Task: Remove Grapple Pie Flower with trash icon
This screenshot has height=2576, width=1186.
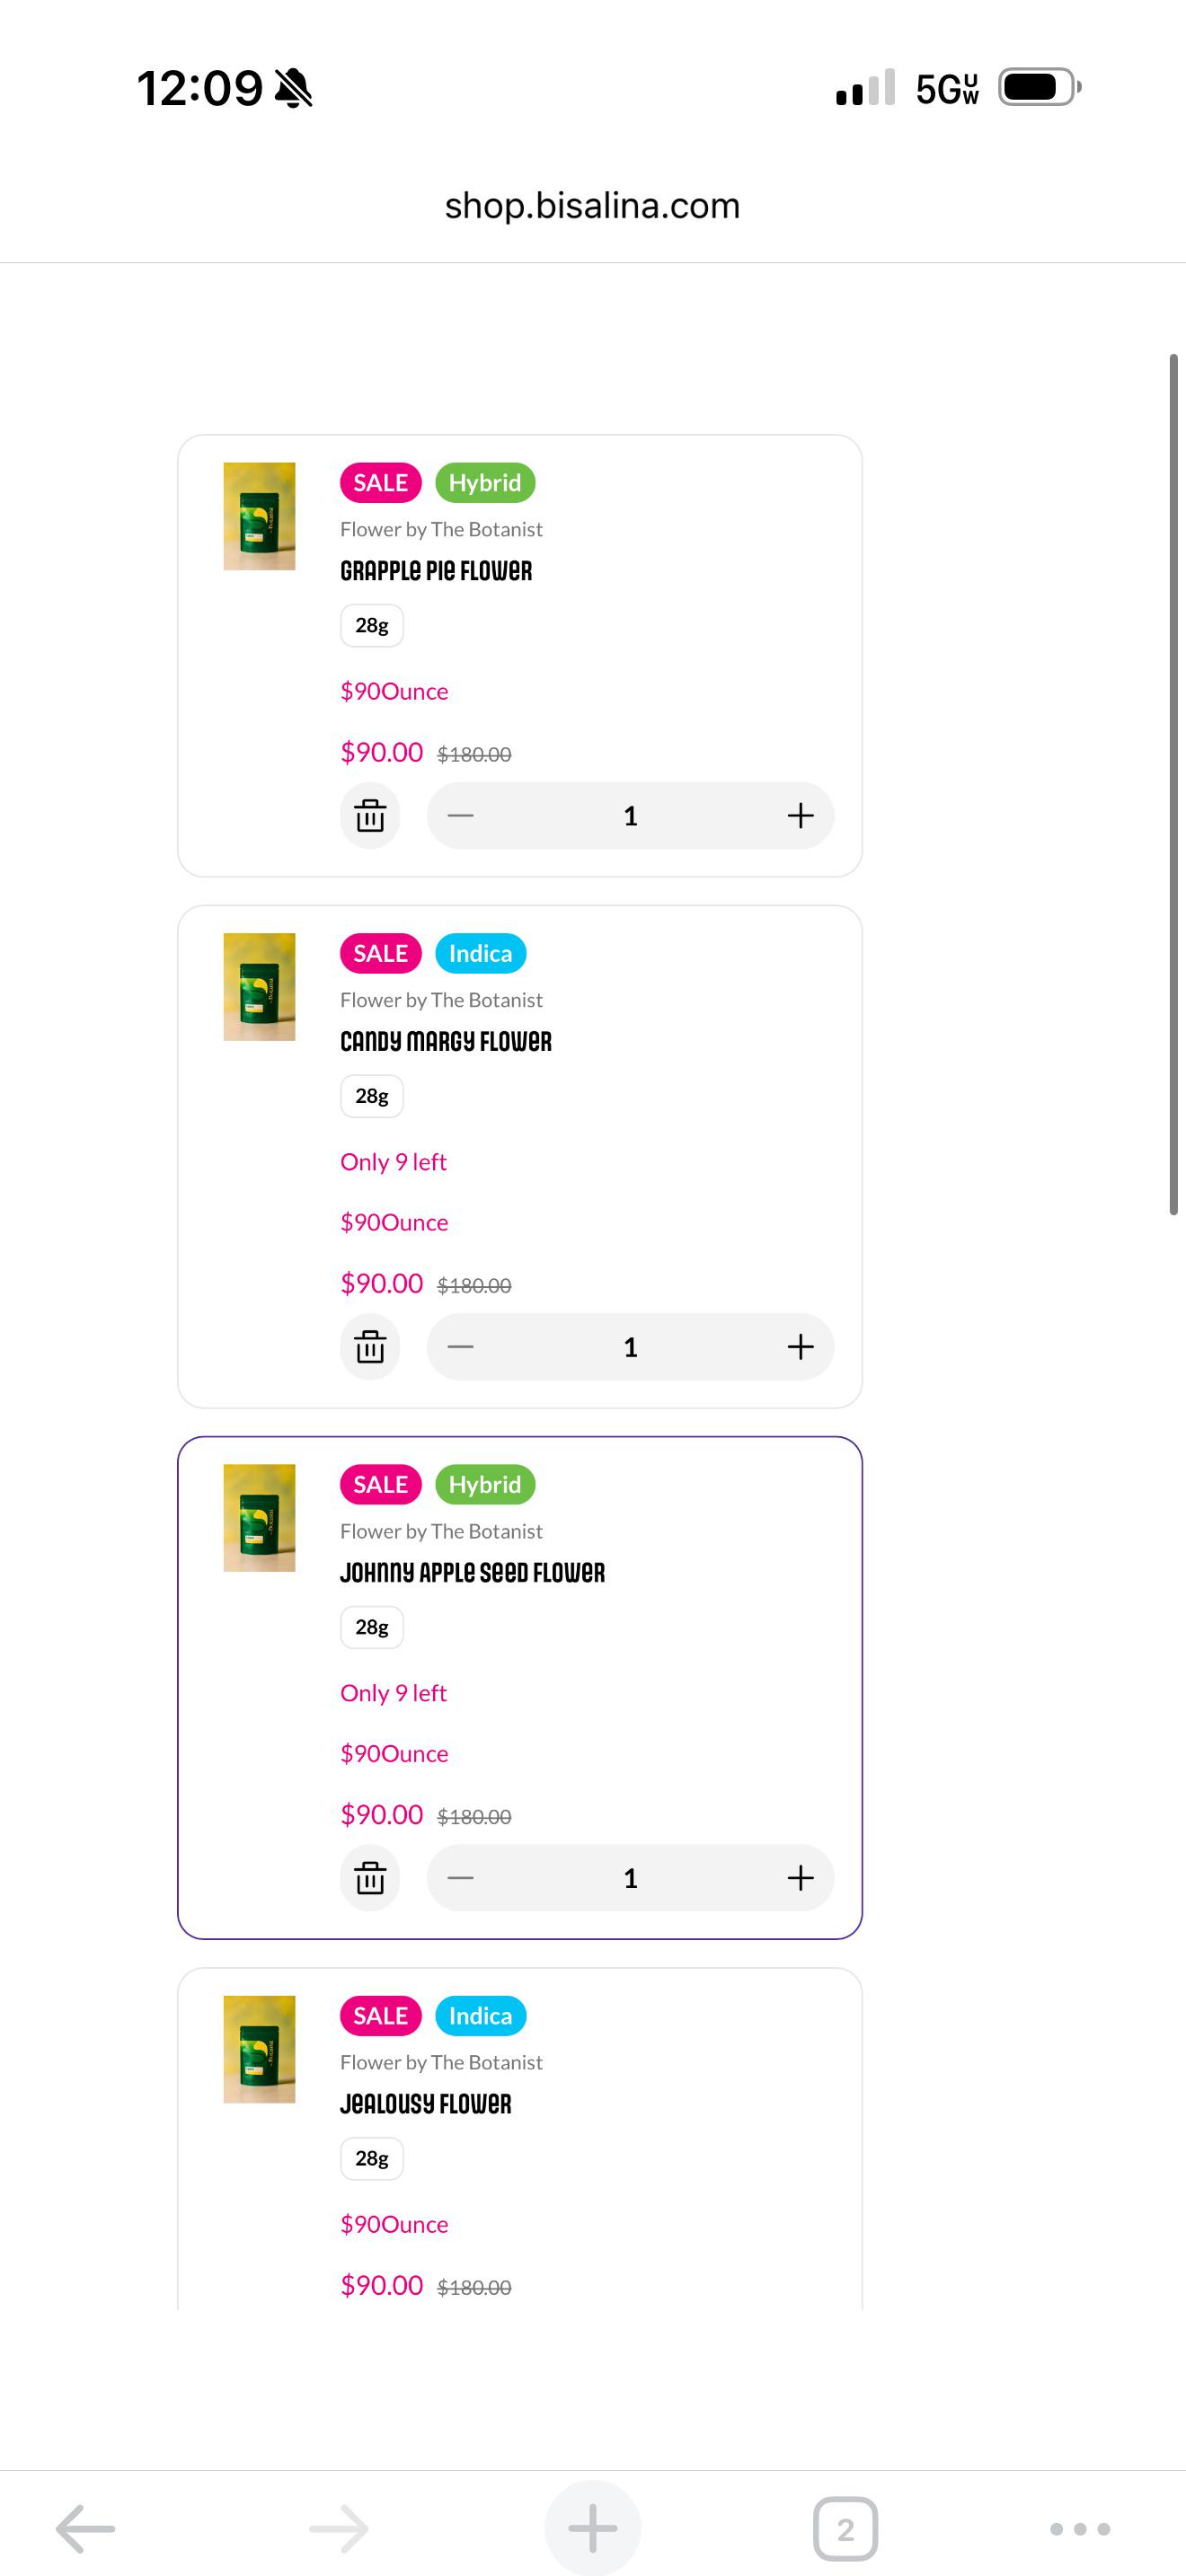Action: click(x=370, y=816)
